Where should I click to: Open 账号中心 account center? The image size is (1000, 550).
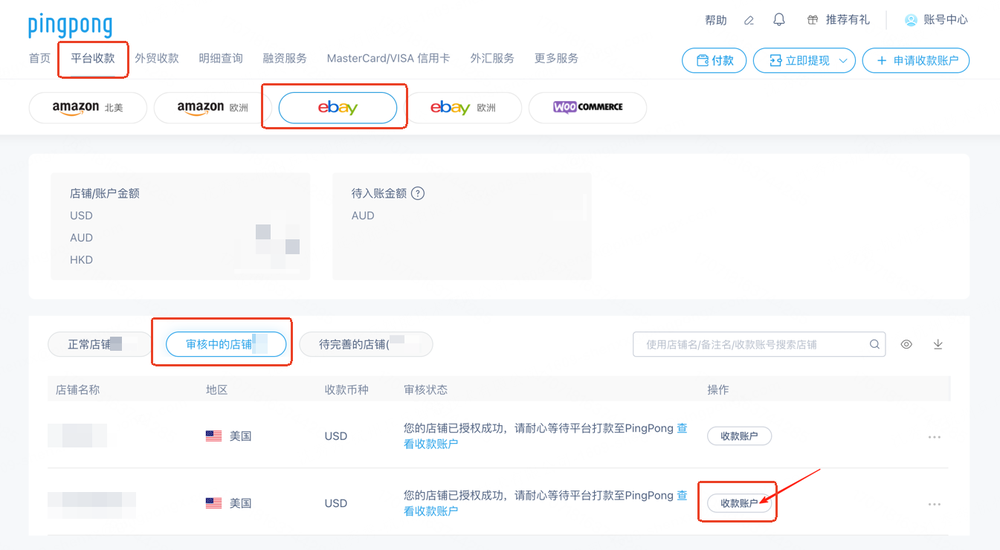coord(936,20)
